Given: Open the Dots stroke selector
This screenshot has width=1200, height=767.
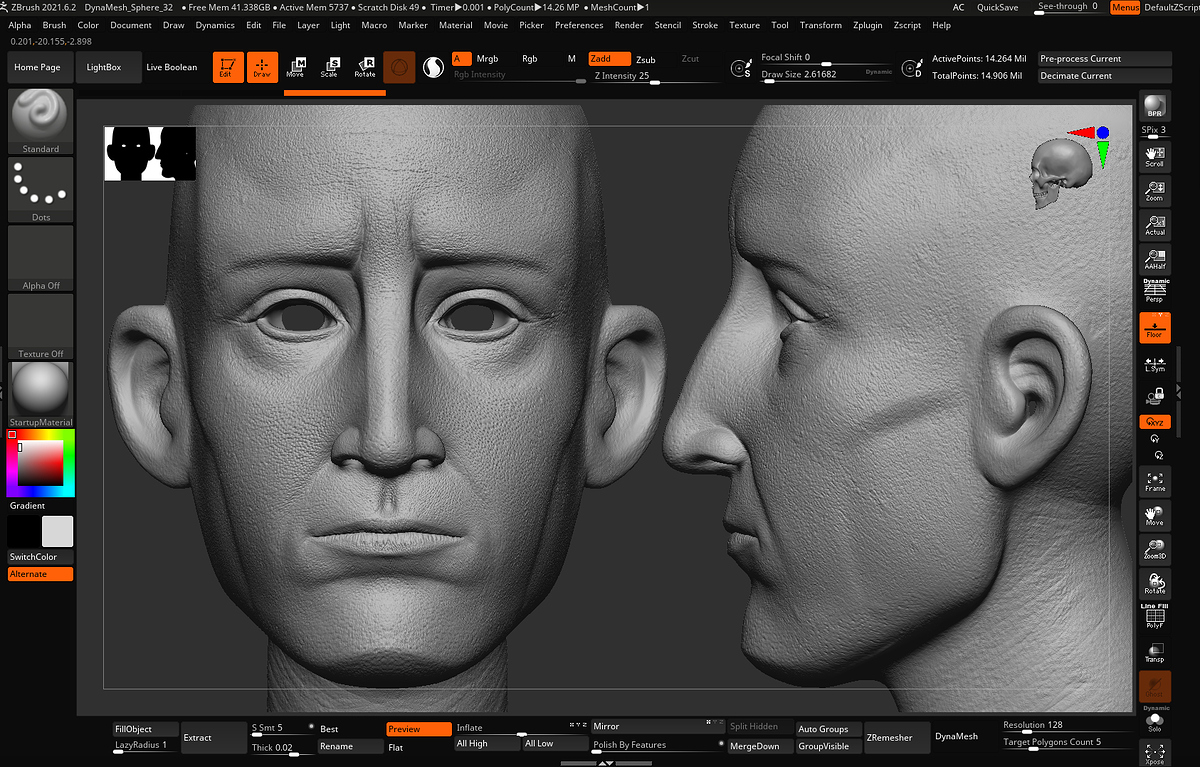Looking at the screenshot, I should (x=41, y=190).
